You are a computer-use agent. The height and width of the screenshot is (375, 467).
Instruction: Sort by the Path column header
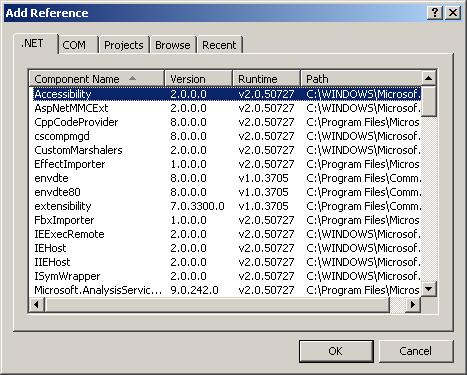click(361, 79)
